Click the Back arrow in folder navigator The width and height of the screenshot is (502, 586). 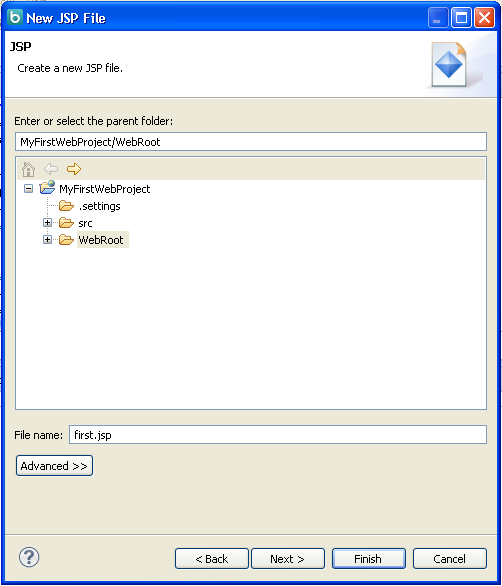pyautogui.click(x=51, y=169)
